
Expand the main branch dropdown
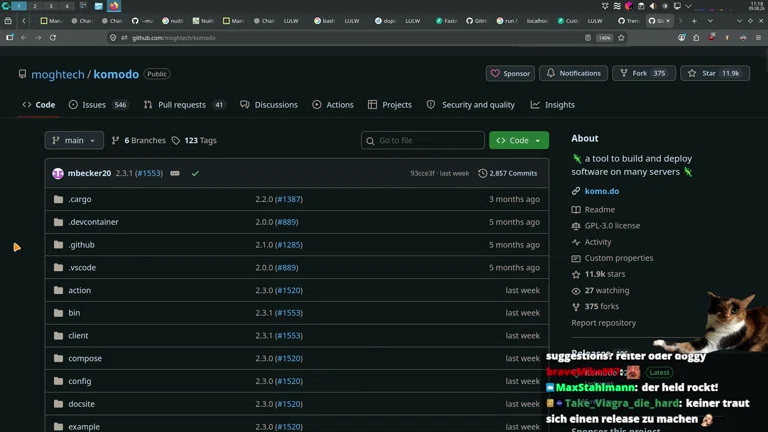point(74,141)
